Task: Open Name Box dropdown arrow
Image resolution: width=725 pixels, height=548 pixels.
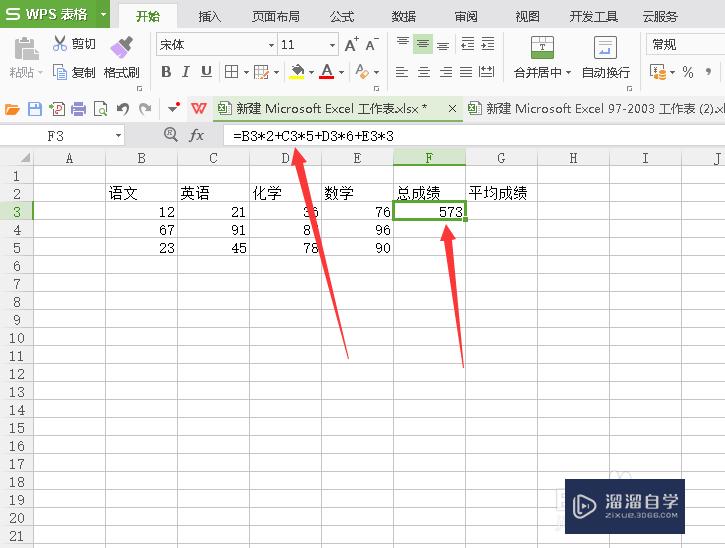Action: coord(118,136)
